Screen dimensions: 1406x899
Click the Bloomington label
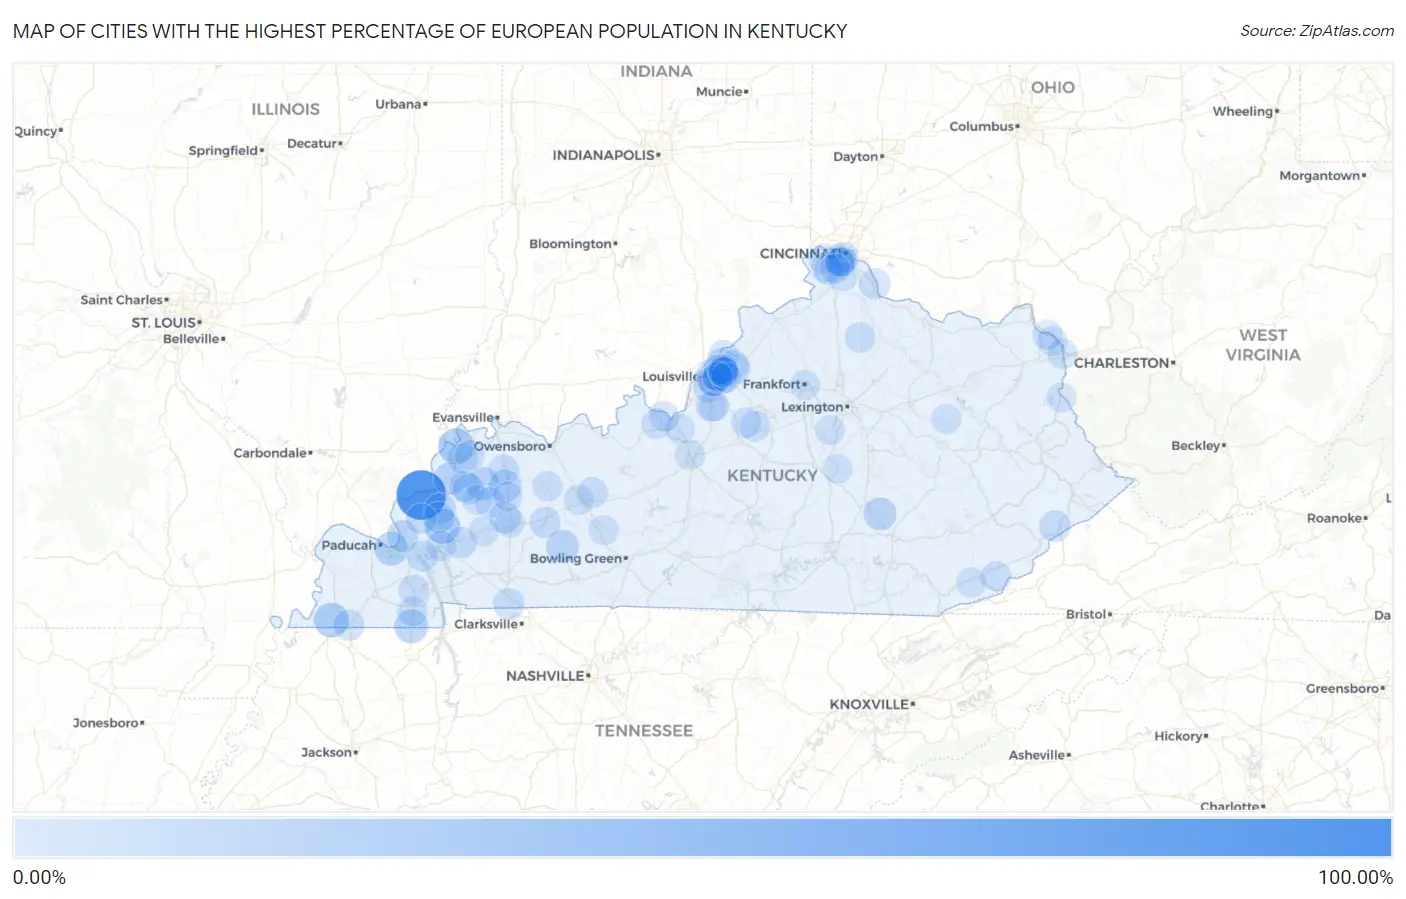[570, 244]
